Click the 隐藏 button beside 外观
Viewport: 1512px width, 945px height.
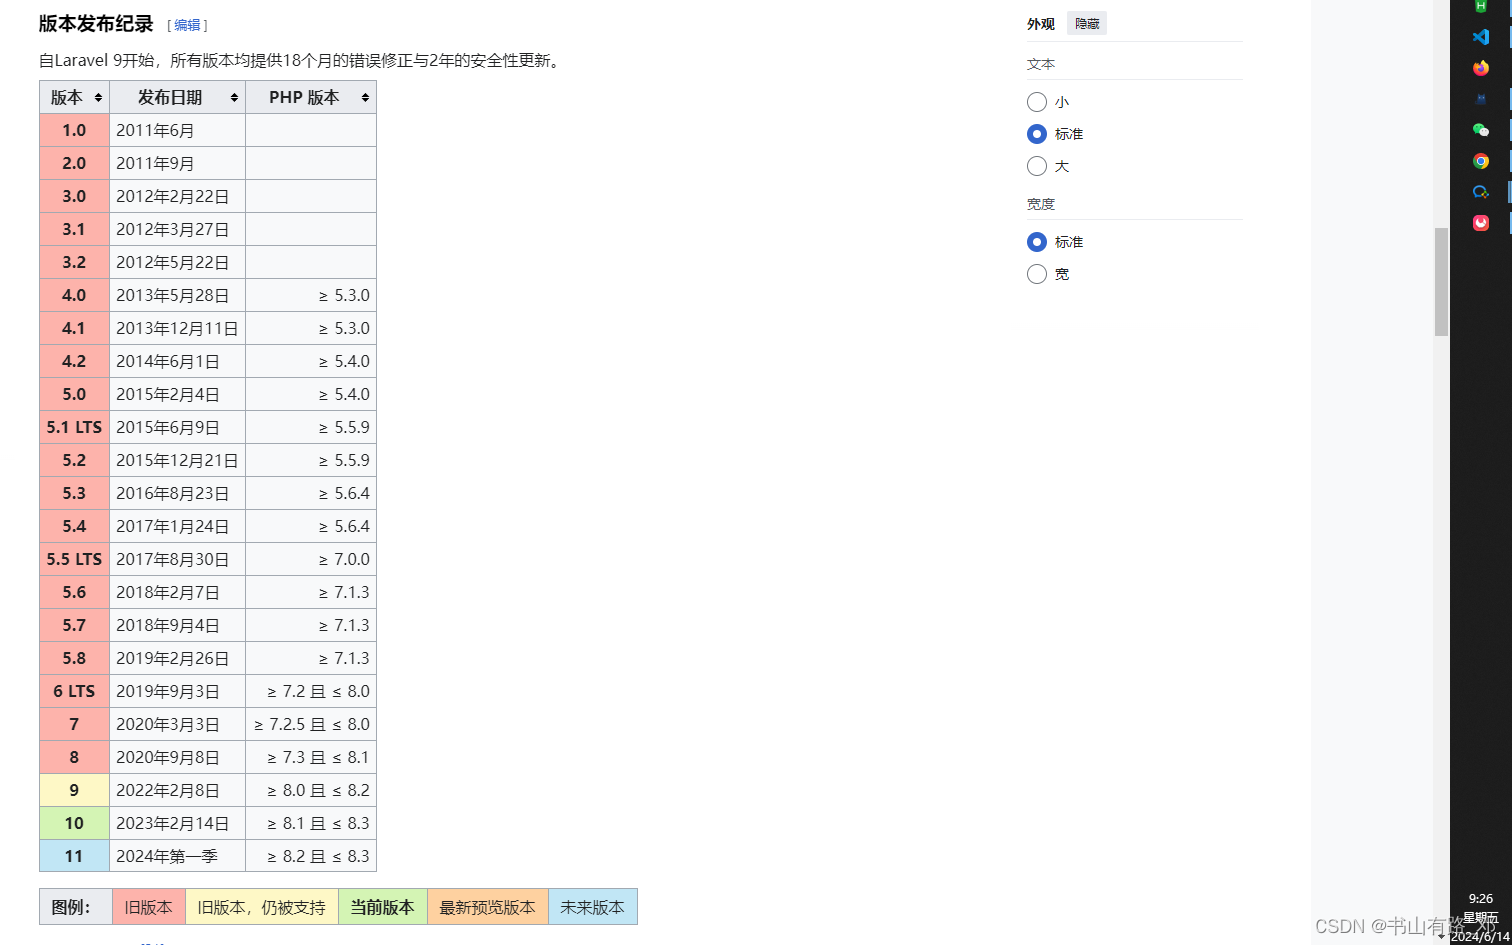point(1087,24)
